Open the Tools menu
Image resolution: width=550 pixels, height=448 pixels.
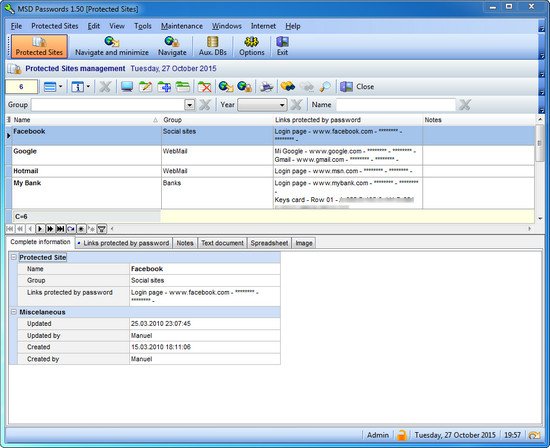click(143, 26)
